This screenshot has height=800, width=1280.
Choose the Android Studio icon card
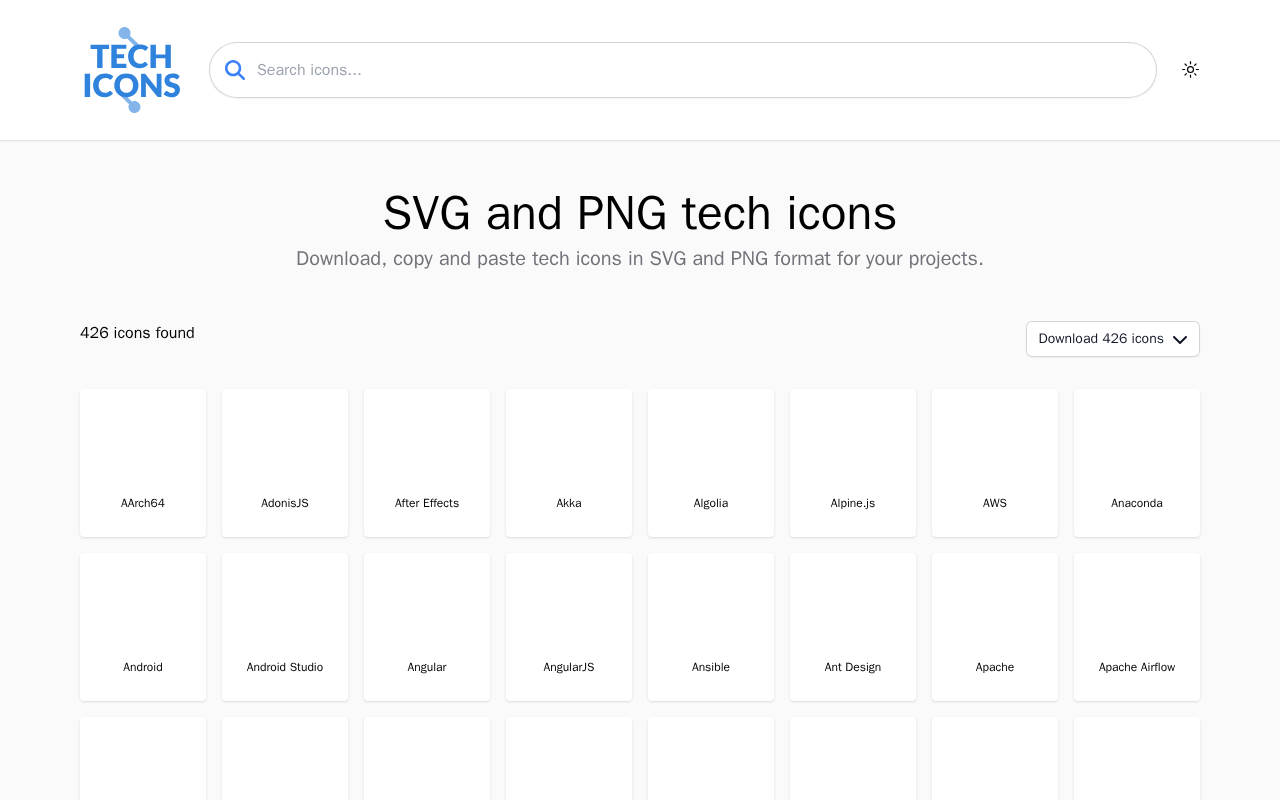285,627
